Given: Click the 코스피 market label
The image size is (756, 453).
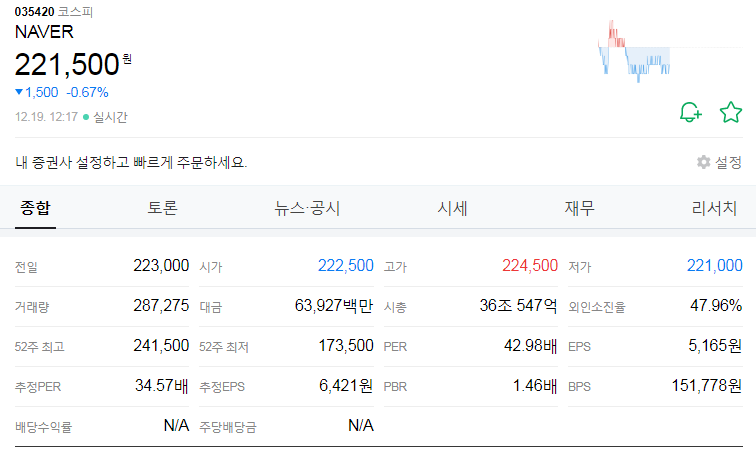Looking at the screenshot, I should (x=75, y=12).
